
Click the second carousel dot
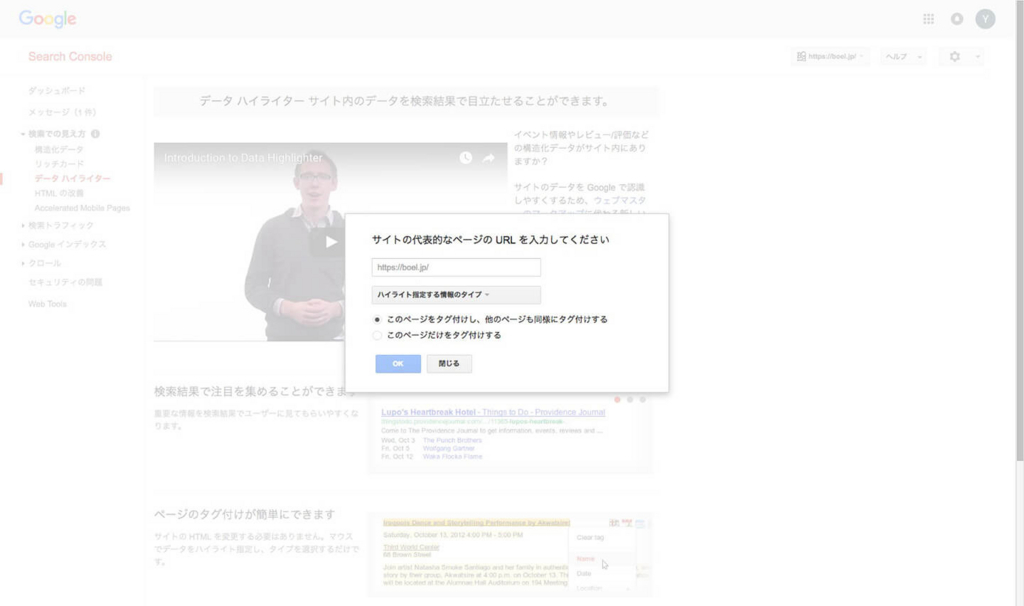click(x=630, y=400)
